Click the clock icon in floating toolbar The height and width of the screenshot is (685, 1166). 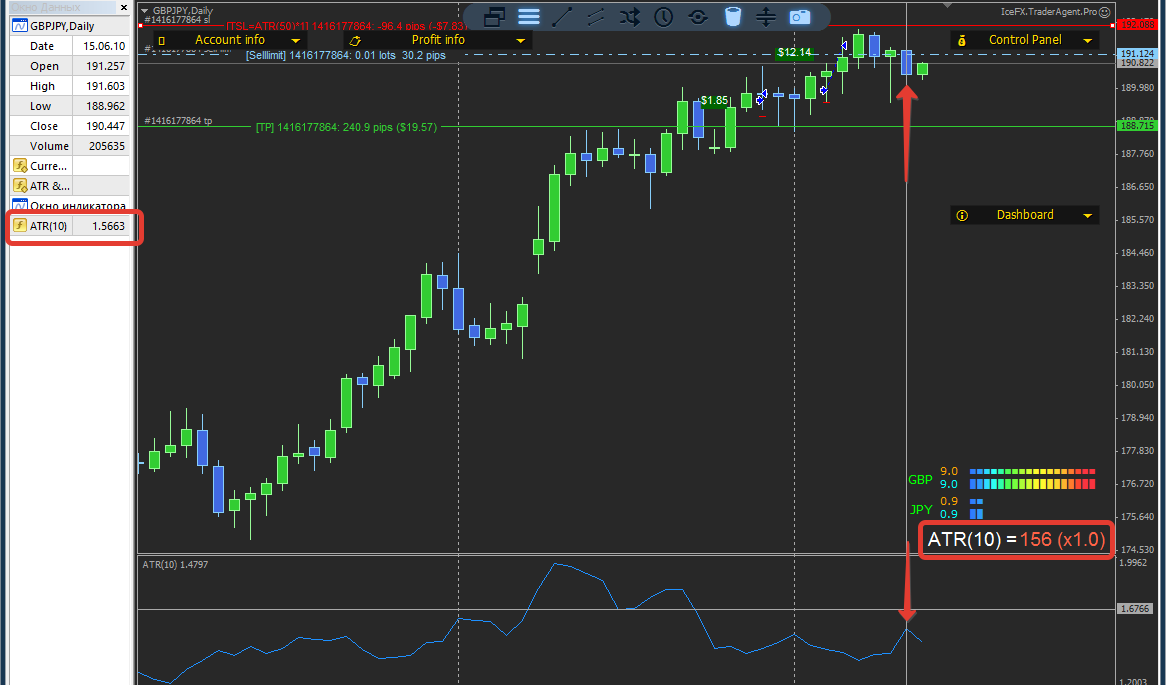[663, 16]
